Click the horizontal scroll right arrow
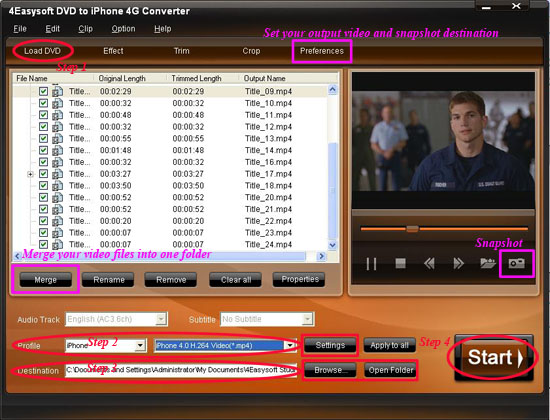Viewport: 550px width, 420px height. (x=321, y=256)
